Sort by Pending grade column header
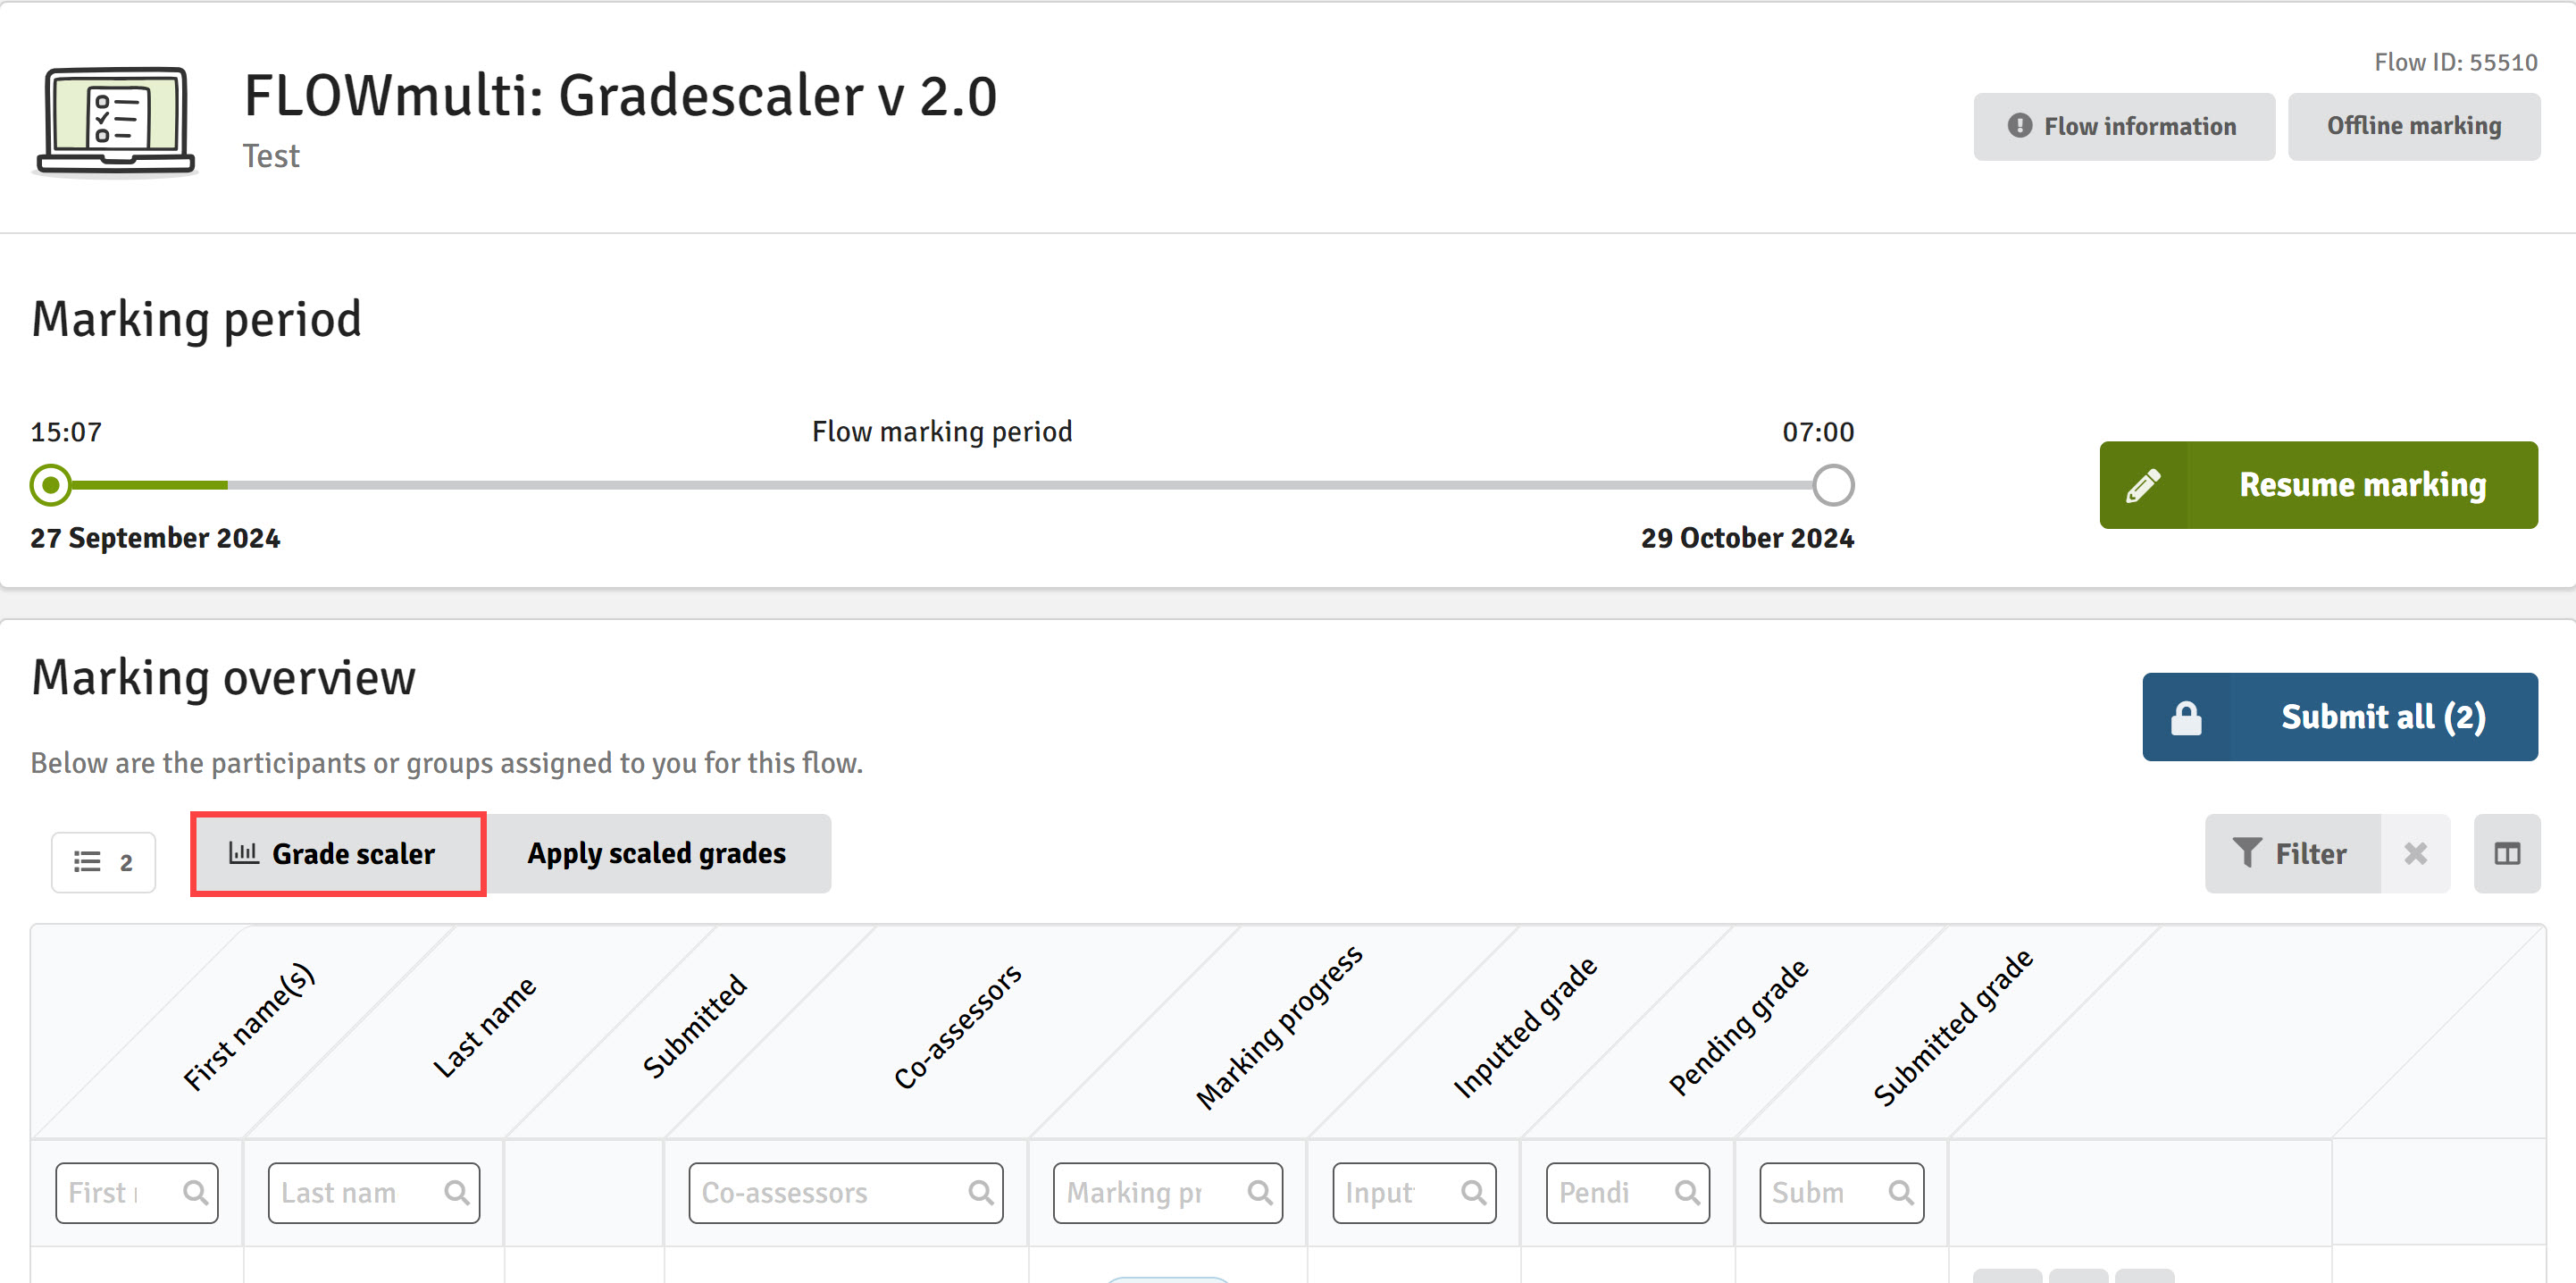This screenshot has width=2576, height=1283. [1739, 1027]
